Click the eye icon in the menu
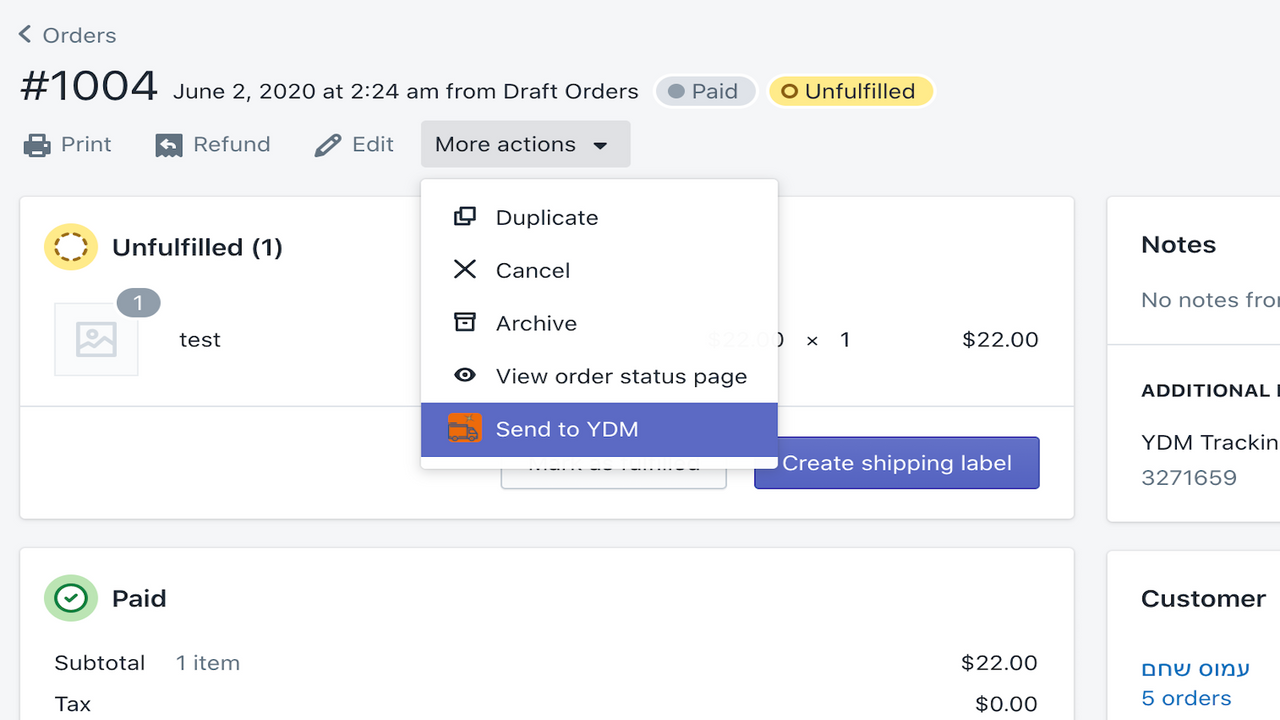This screenshot has height=720, width=1280. click(465, 375)
